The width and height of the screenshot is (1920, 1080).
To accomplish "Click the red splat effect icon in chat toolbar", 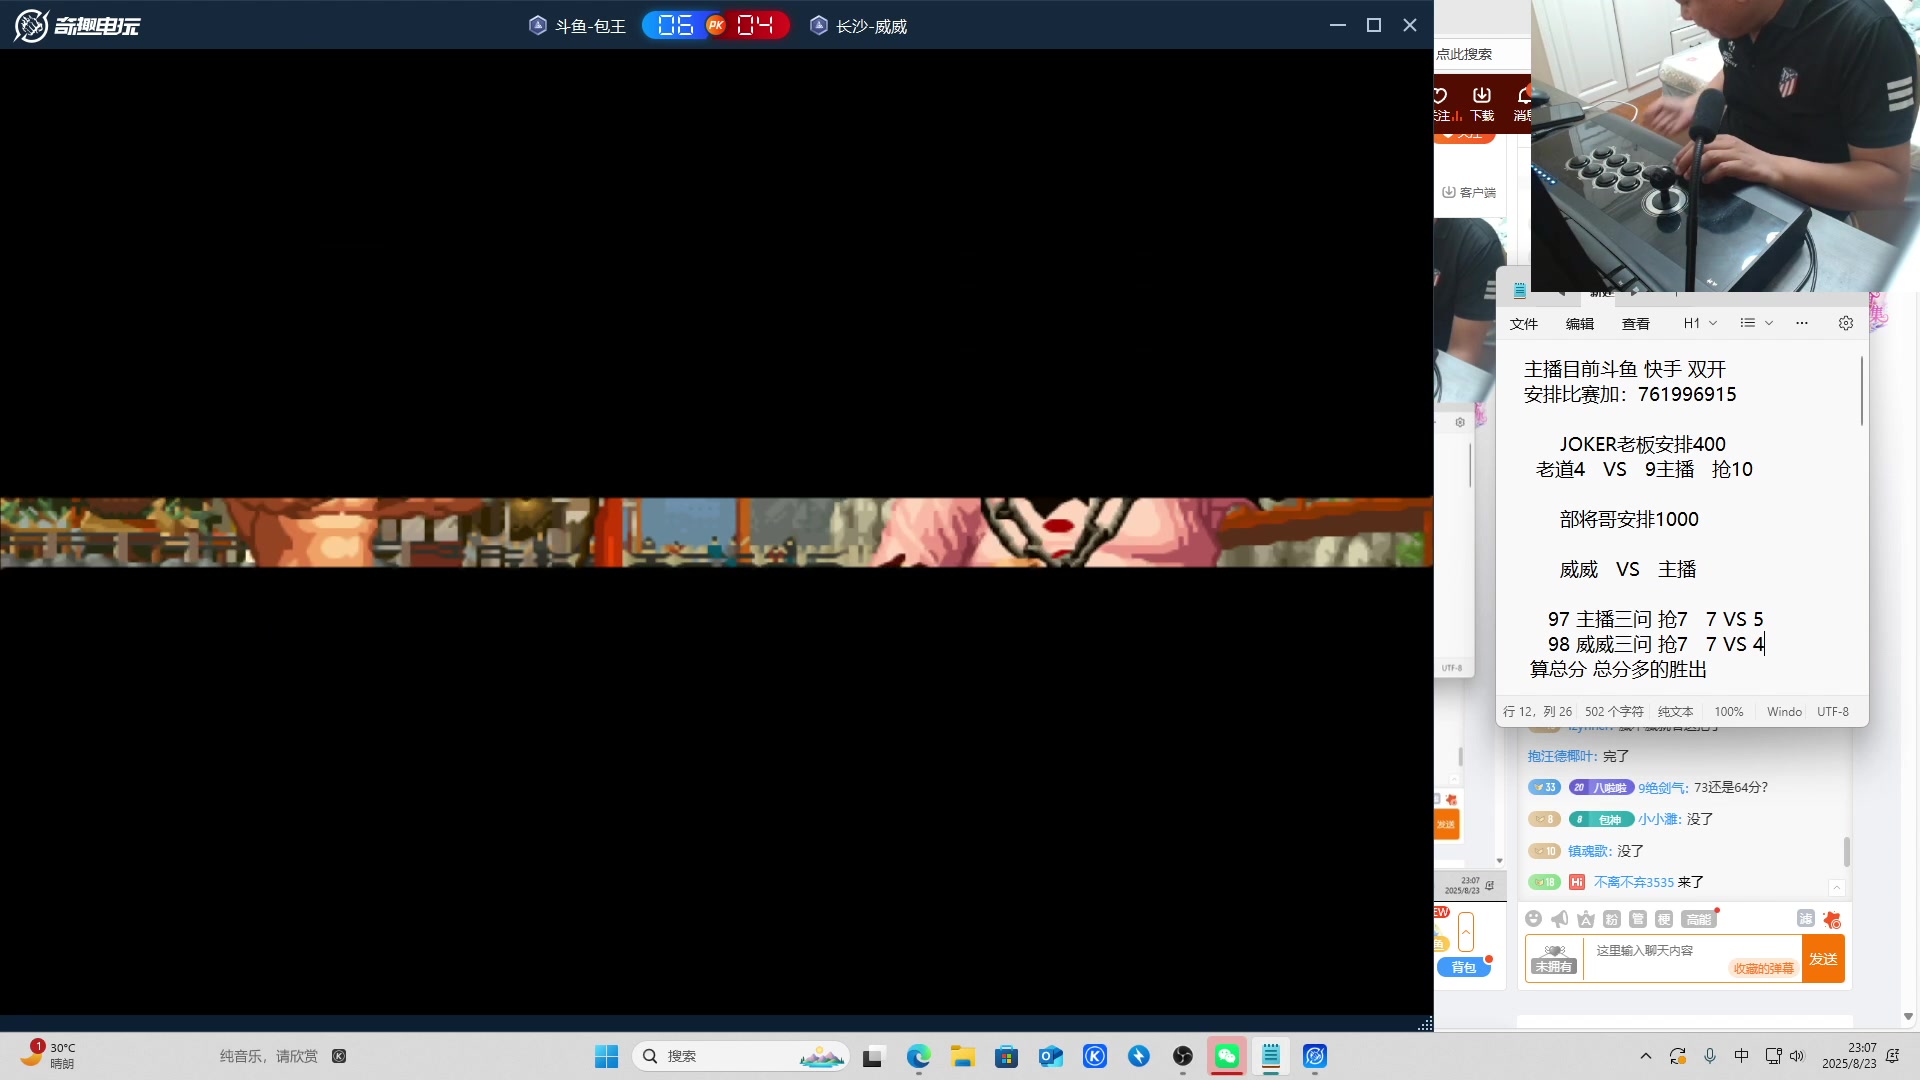I will tap(1832, 919).
